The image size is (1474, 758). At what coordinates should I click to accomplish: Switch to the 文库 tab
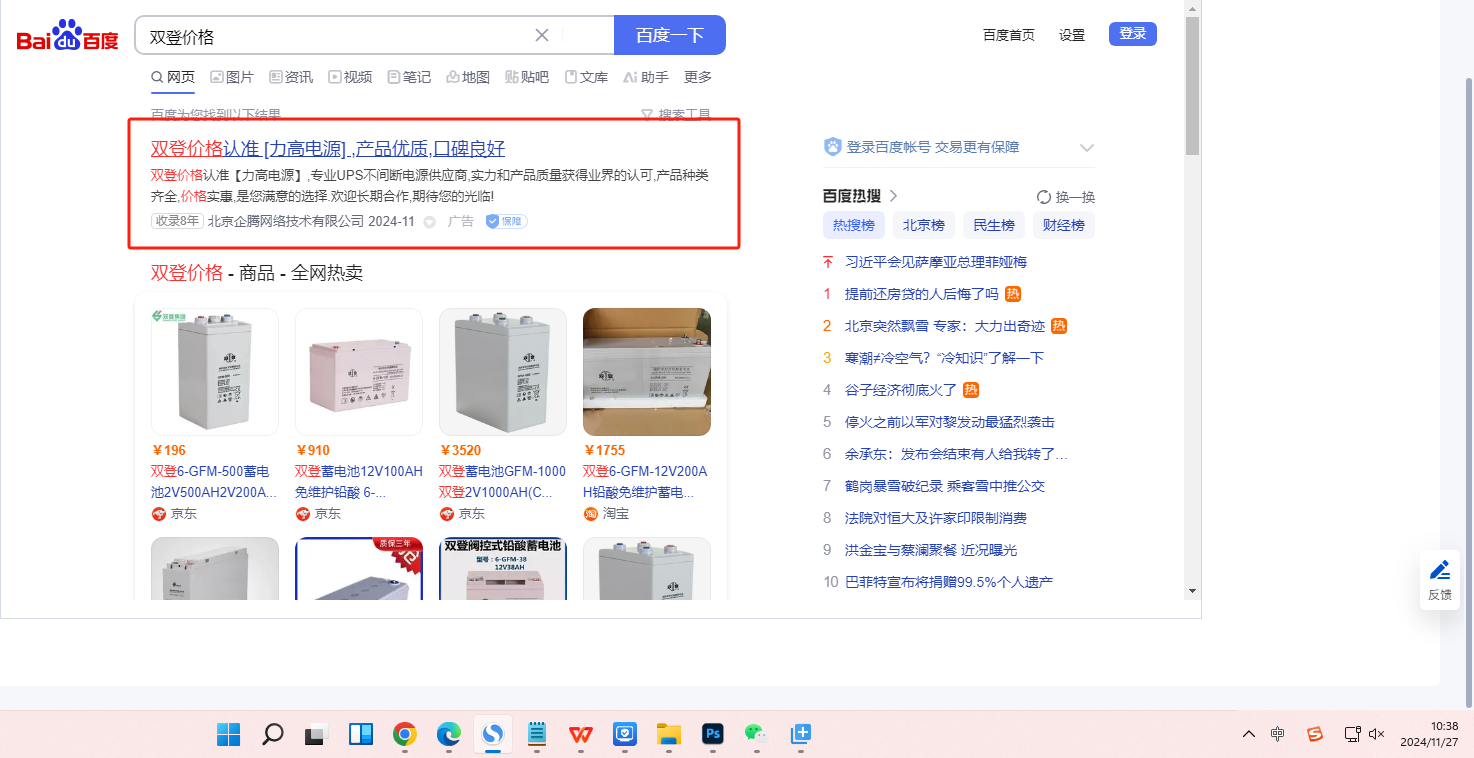tap(586, 77)
